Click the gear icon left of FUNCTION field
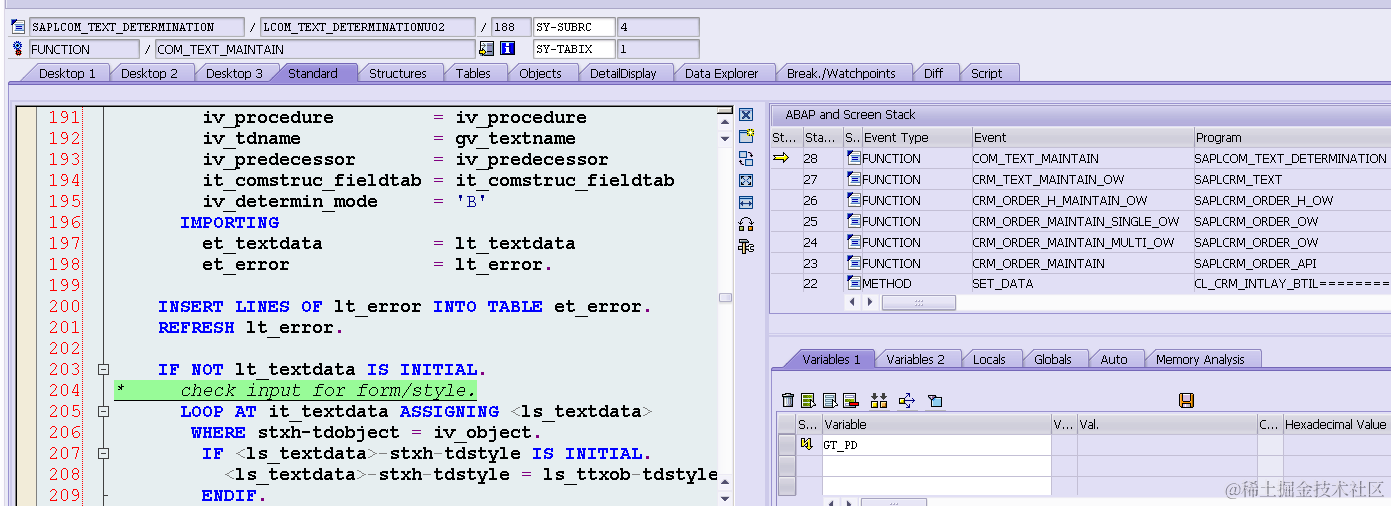 point(17,49)
